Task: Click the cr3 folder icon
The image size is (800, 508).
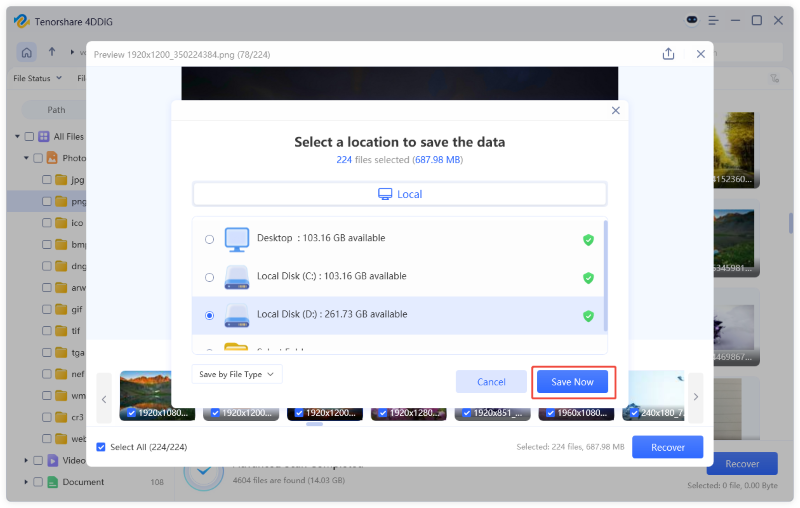Action: (61, 417)
